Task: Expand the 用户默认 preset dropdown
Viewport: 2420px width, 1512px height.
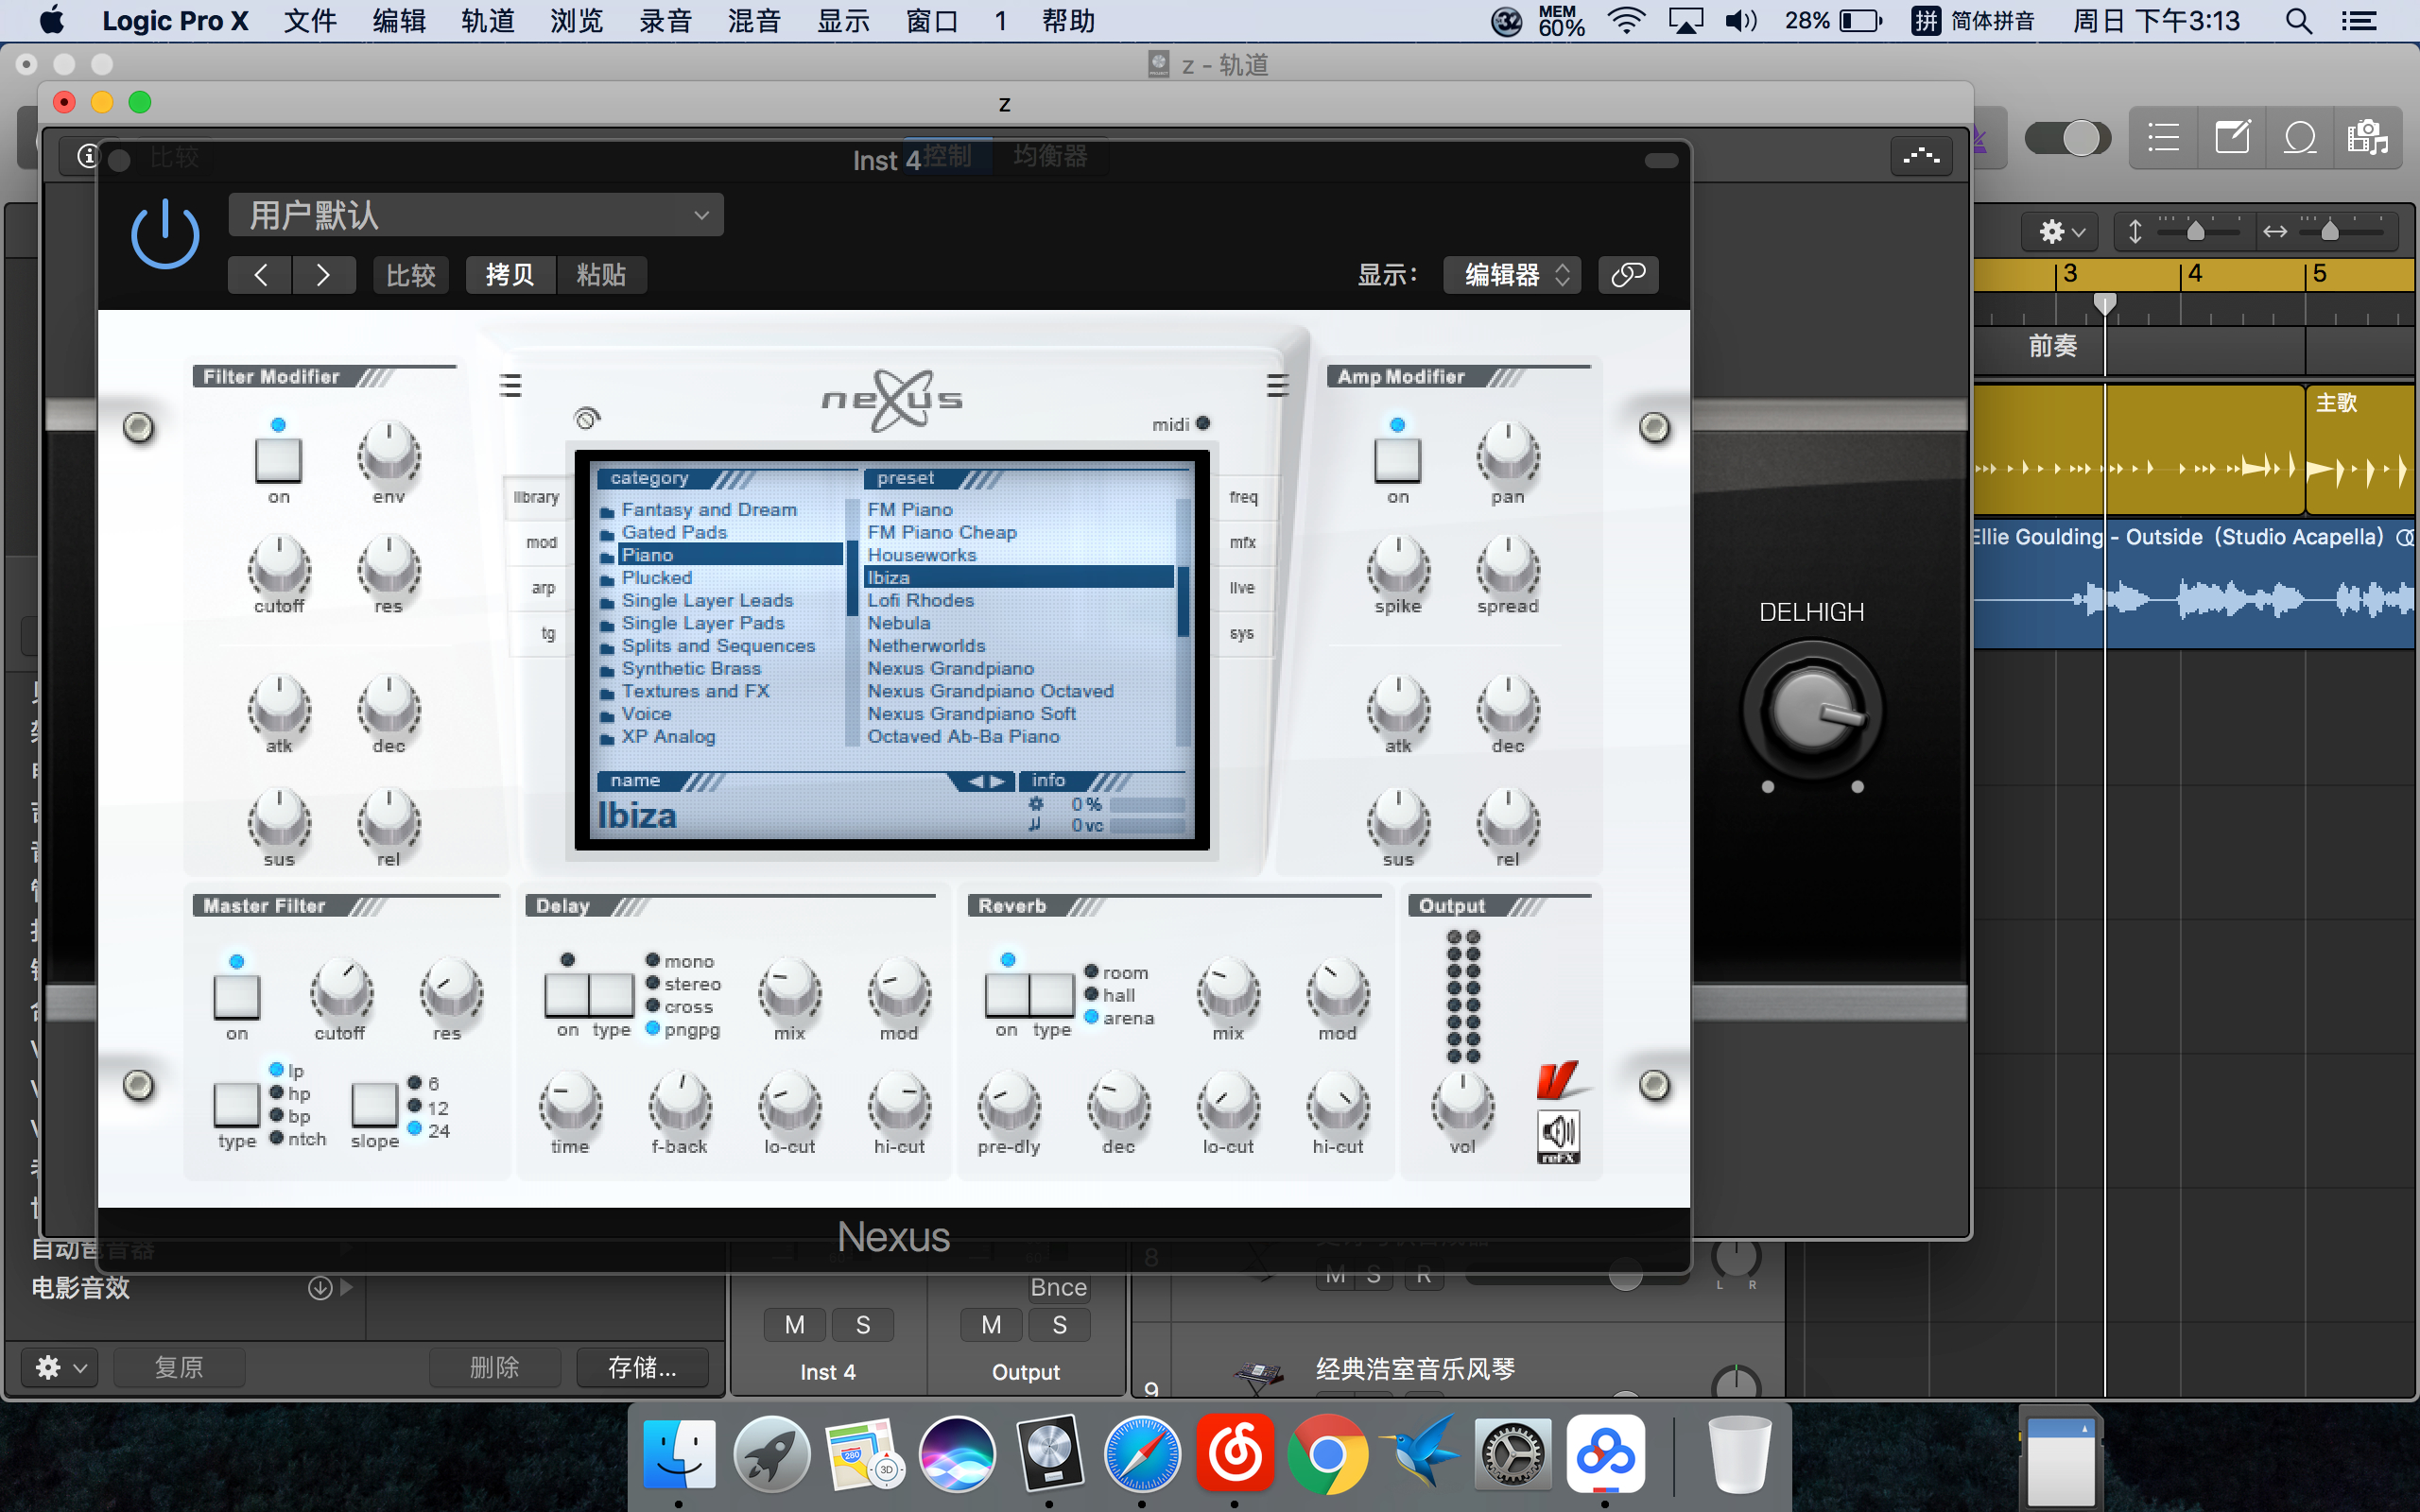Action: click(476, 215)
